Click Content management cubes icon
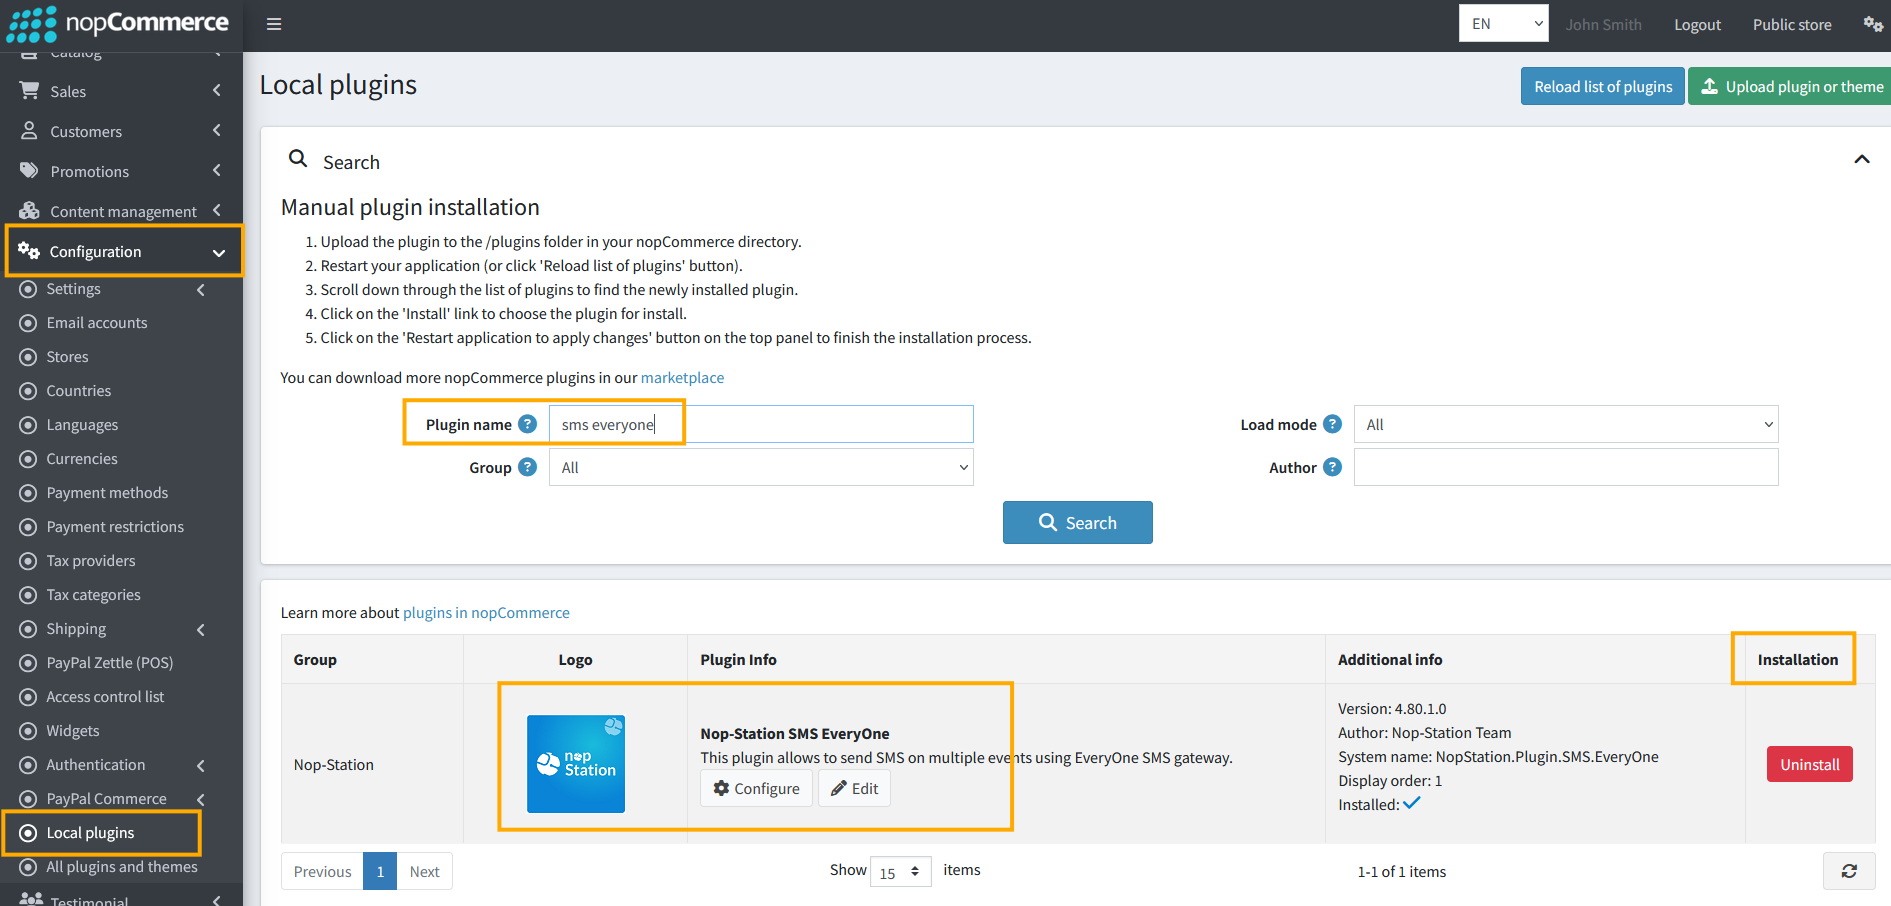 [x=29, y=210]
